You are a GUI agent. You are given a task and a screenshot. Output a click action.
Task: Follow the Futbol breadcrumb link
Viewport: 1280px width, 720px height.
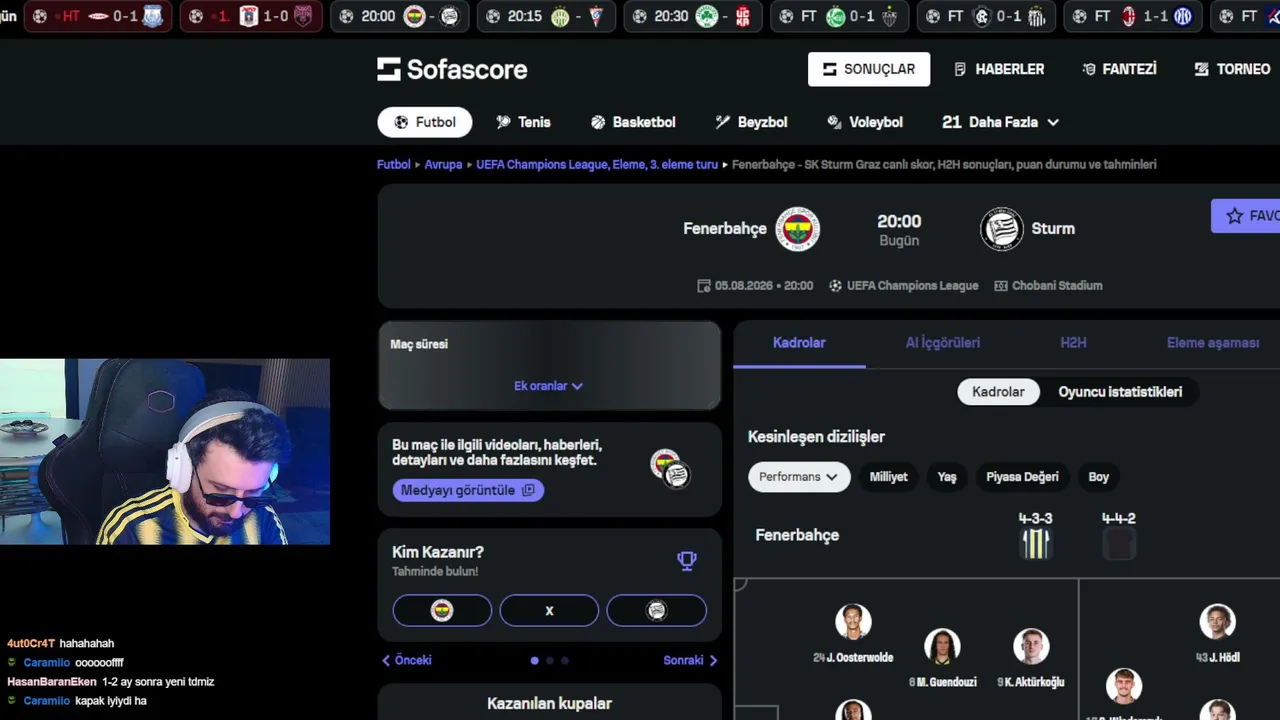click(x=394, y=164)
